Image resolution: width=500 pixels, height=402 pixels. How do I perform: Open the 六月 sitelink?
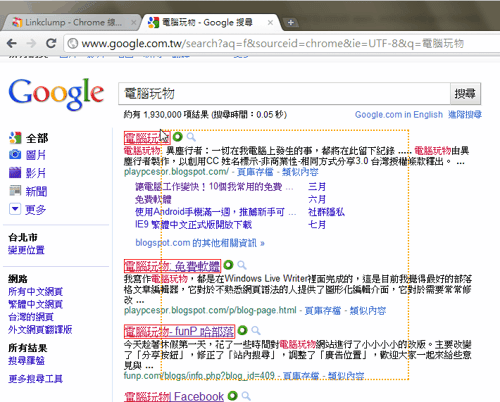tap(317, 199)
